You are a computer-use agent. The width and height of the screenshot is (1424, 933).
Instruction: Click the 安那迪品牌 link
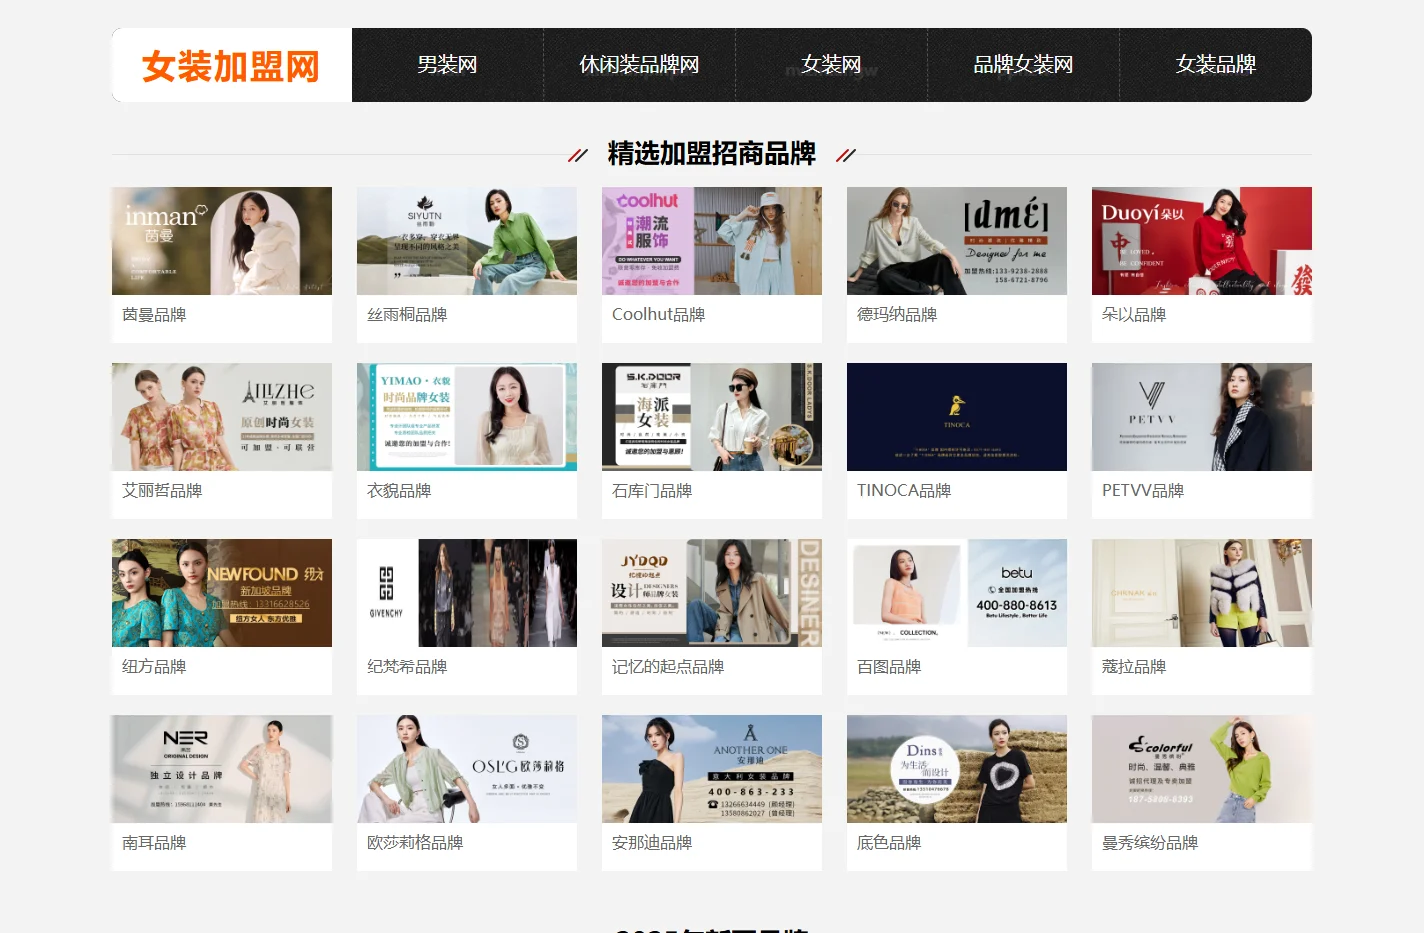pos(652,843)
